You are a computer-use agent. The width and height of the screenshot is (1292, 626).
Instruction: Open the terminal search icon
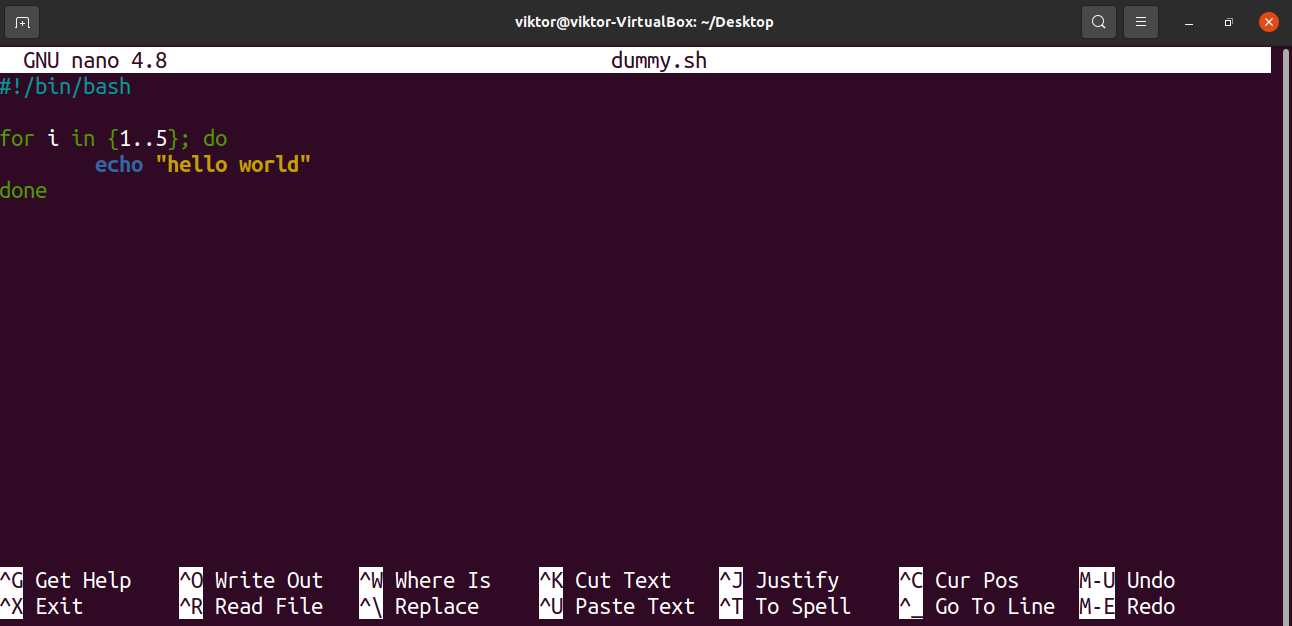pyautogui.click(x=1098, y=21)
